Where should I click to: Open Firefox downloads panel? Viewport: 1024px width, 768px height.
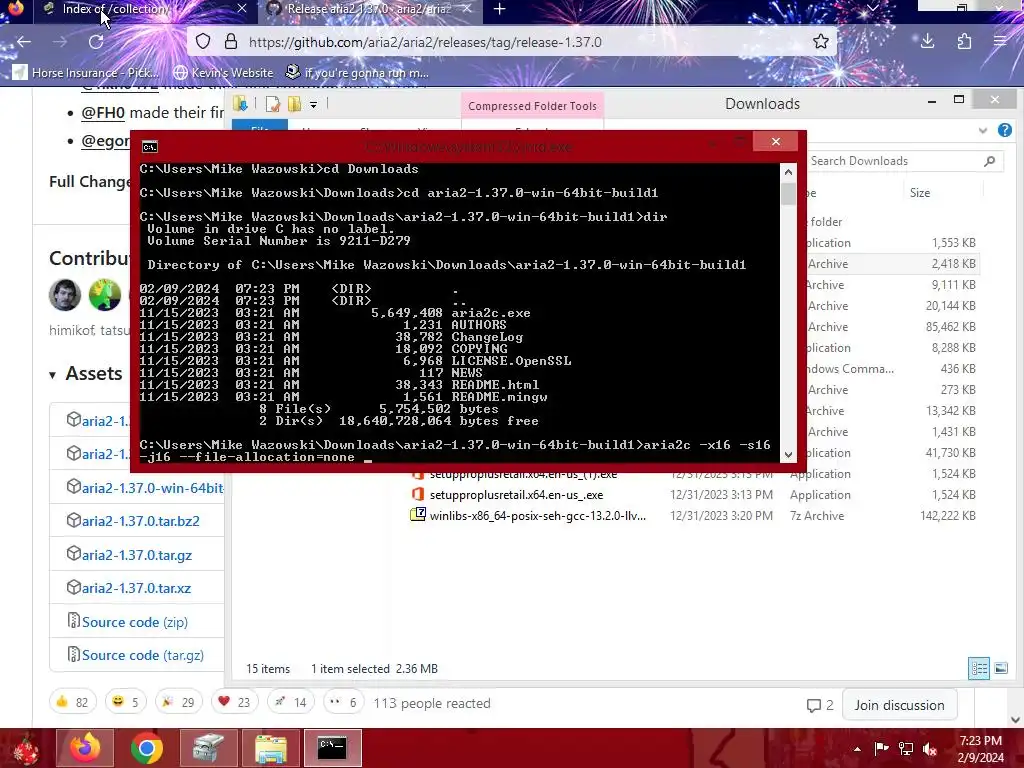pos(927,42)
